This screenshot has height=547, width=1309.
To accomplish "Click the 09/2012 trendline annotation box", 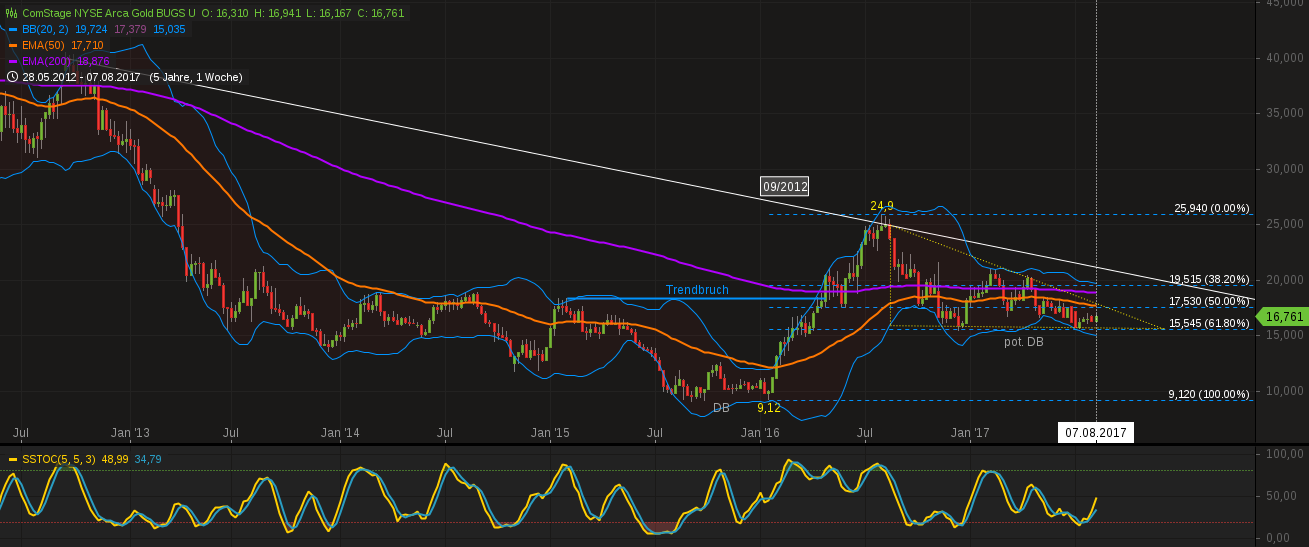I will point(784,186).
